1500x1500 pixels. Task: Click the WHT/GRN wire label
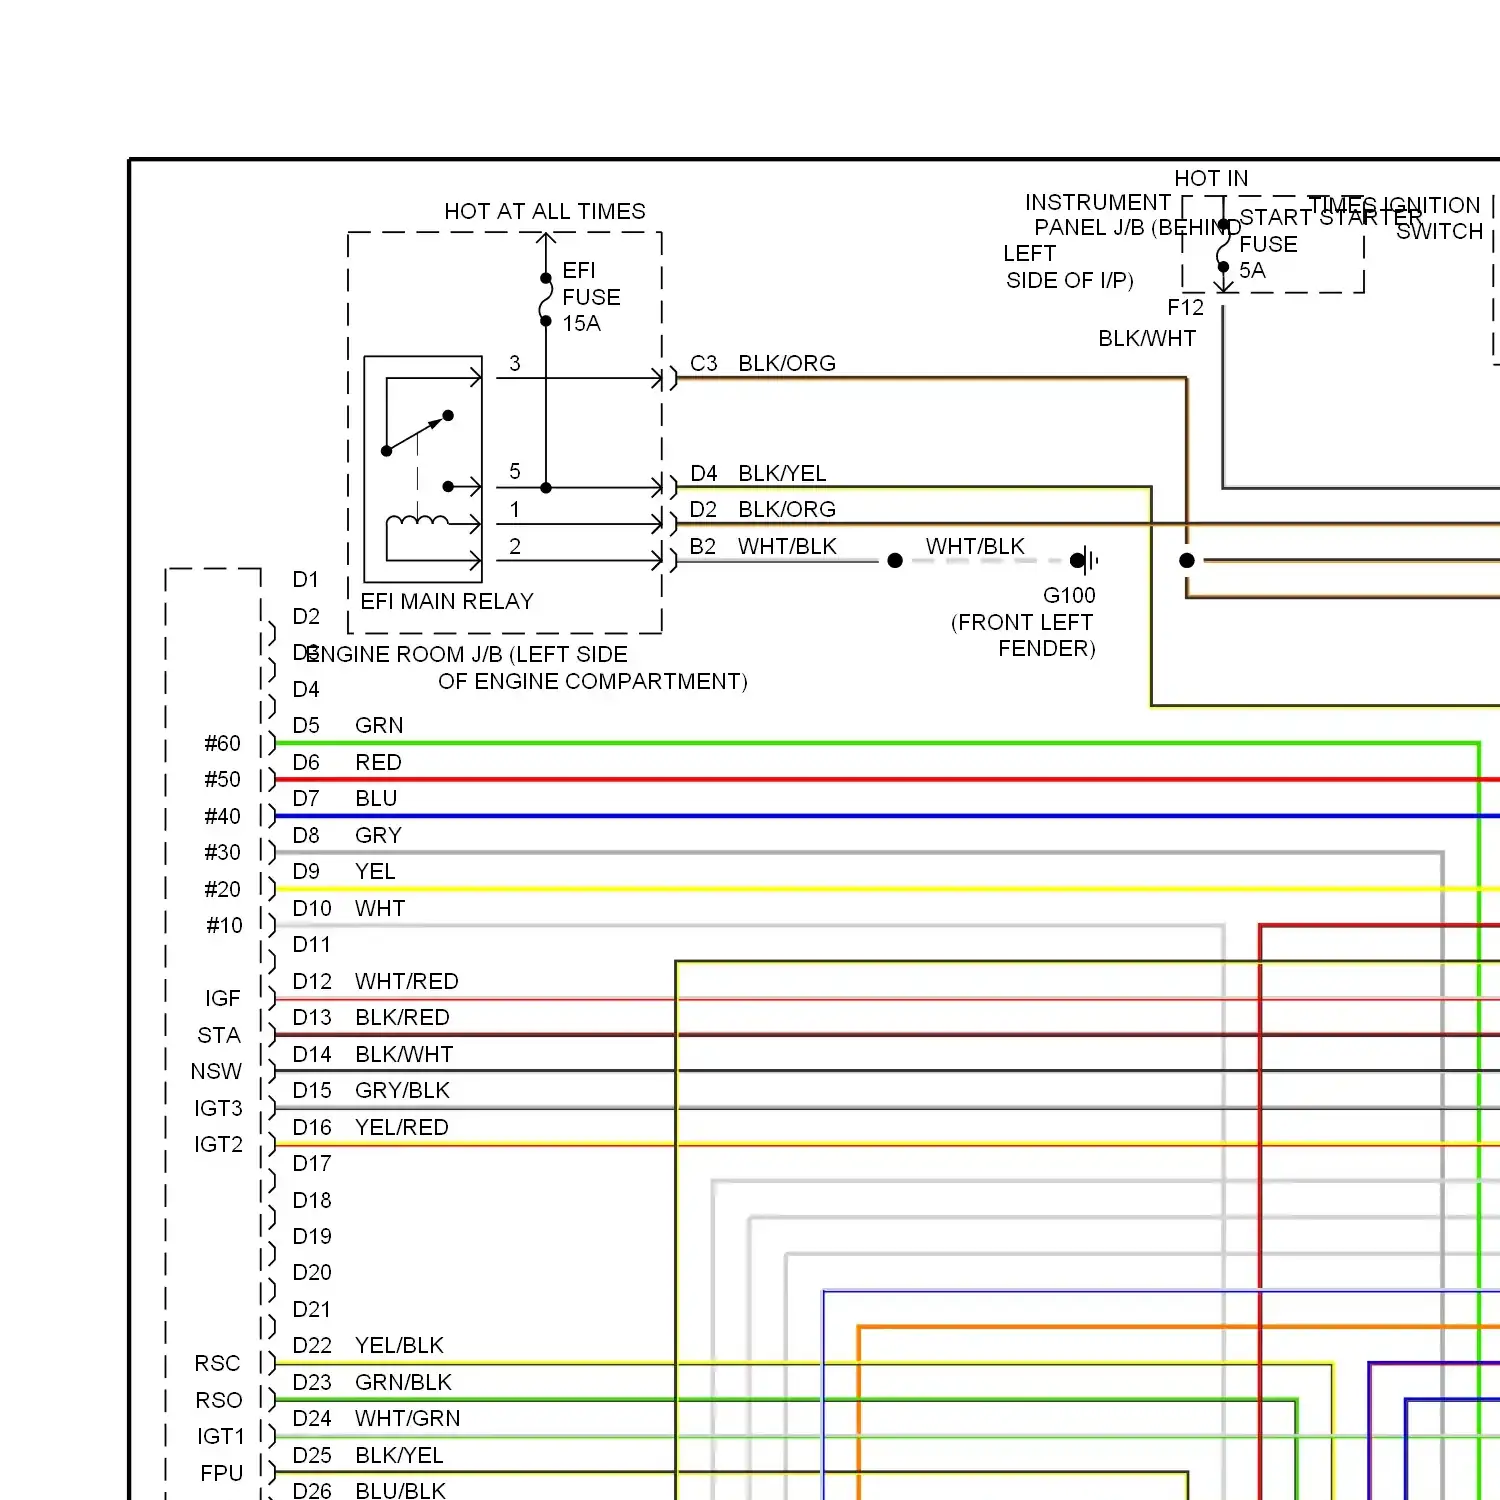(x=408, y=1418)
